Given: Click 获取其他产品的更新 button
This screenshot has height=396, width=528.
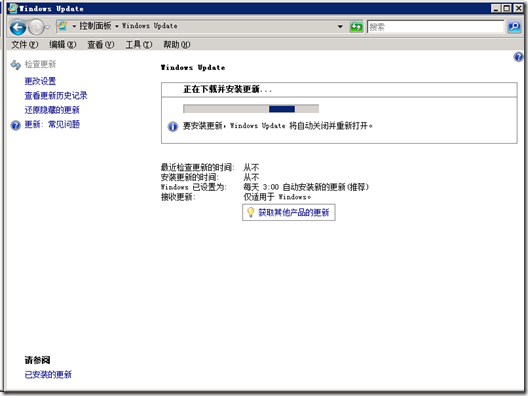Looking at the screenshot, I should click(289, 212).
